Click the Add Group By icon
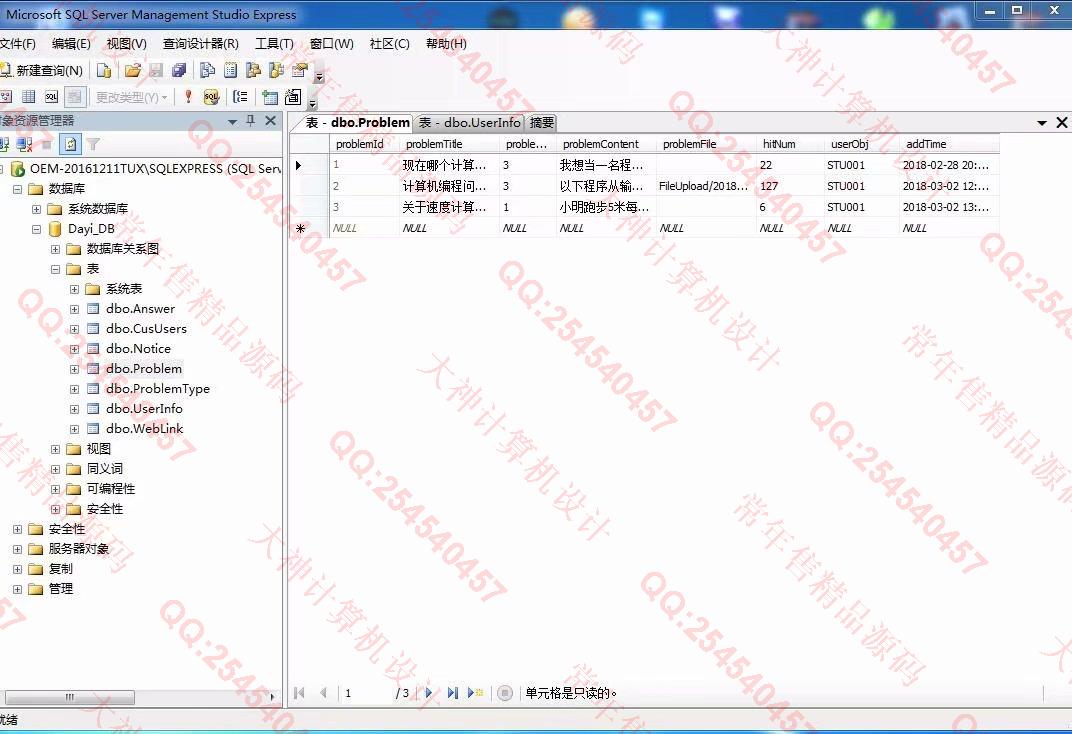1072x734 pixels. [240, 97]
